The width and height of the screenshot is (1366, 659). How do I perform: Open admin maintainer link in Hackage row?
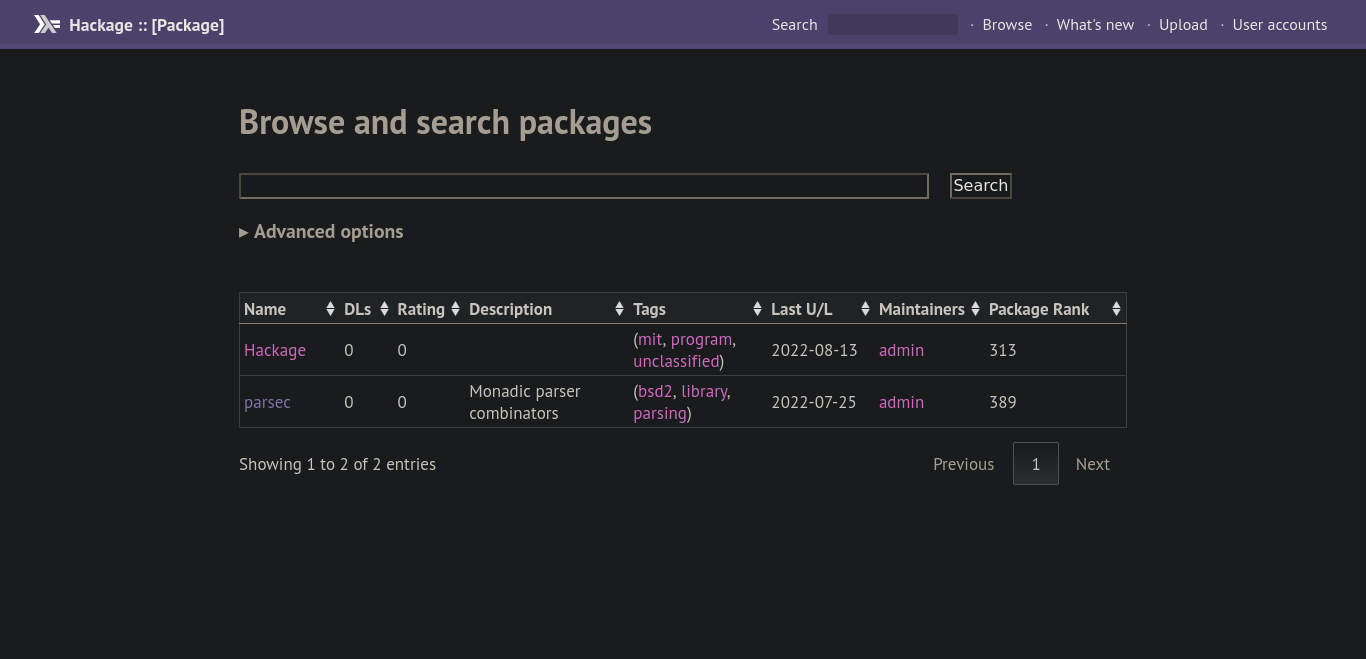[901, 350]
